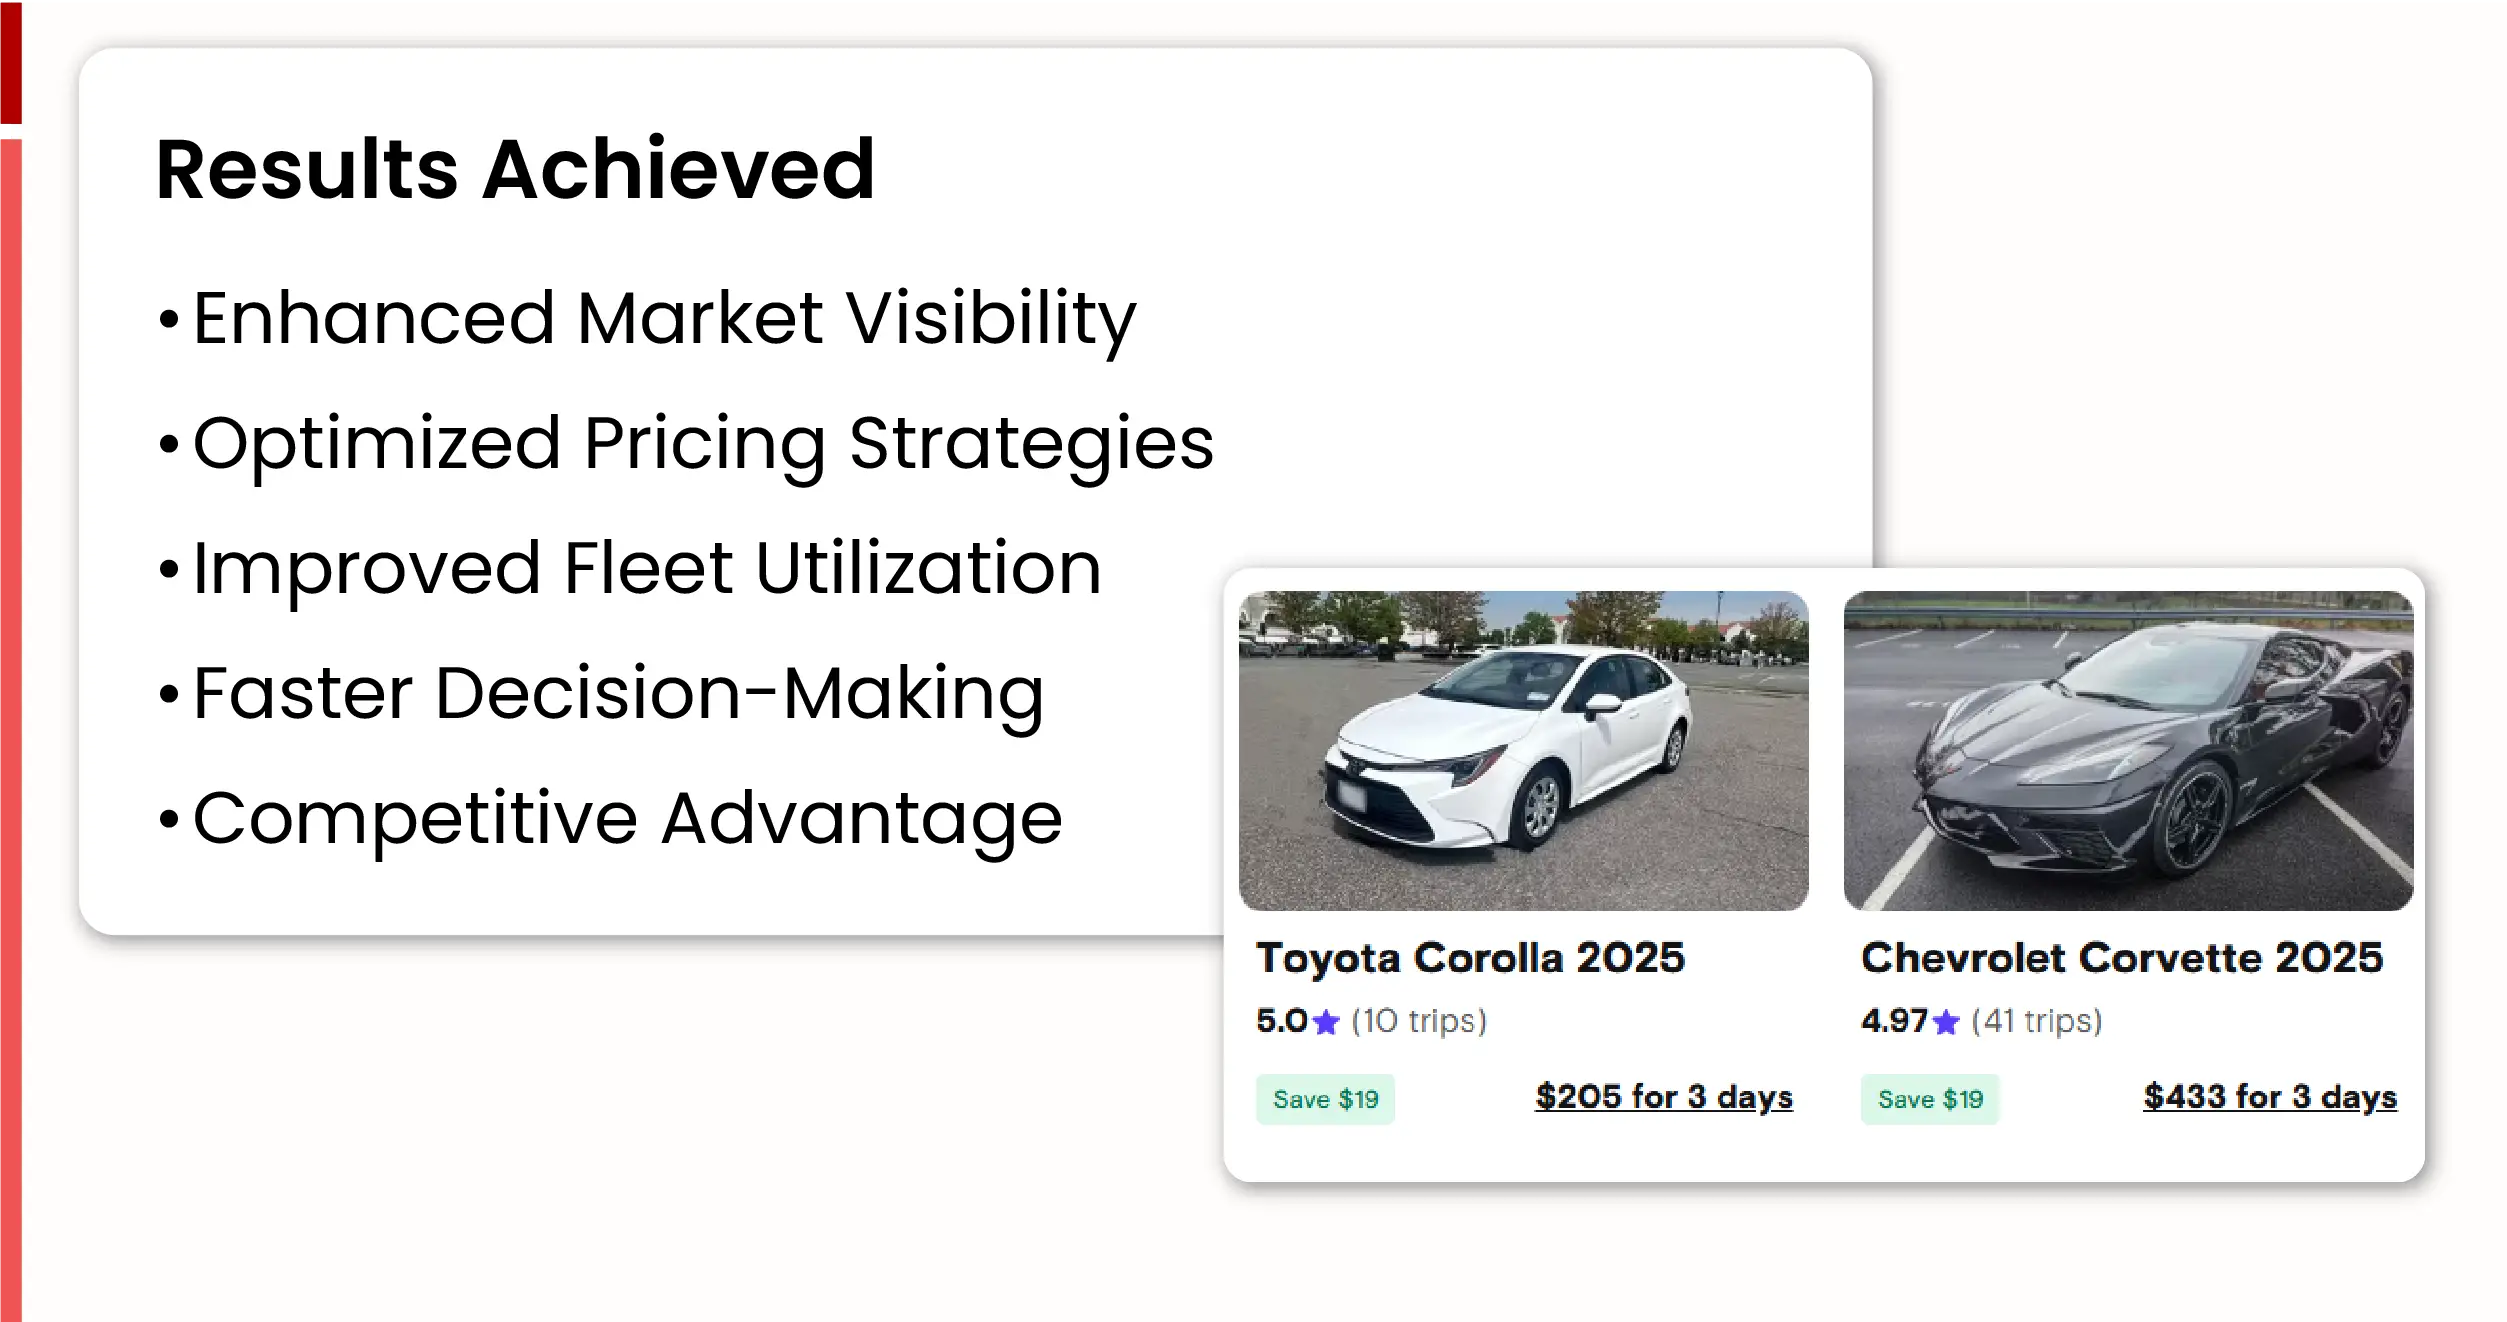2507x1322 pixels.
Task: Select the "Faster Decision-Making" bullet
Action: click(x=618, y=693)
